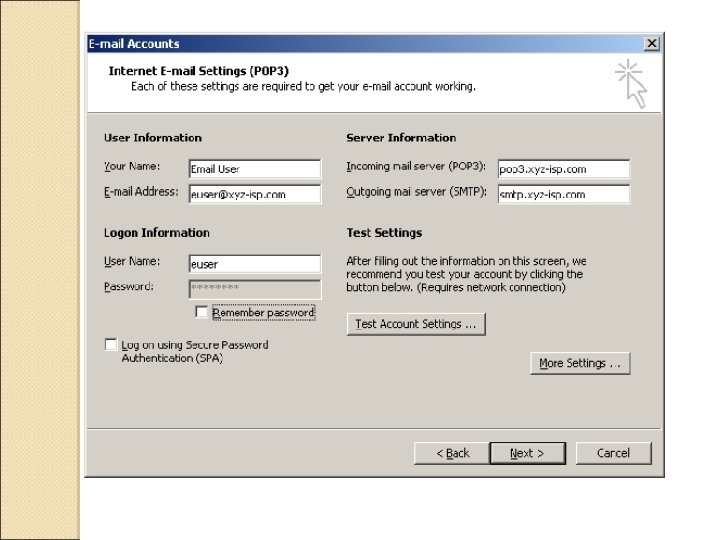720x540 pixels.
Task: Click the Test Settings section label
Action: [x=384, y=233]
